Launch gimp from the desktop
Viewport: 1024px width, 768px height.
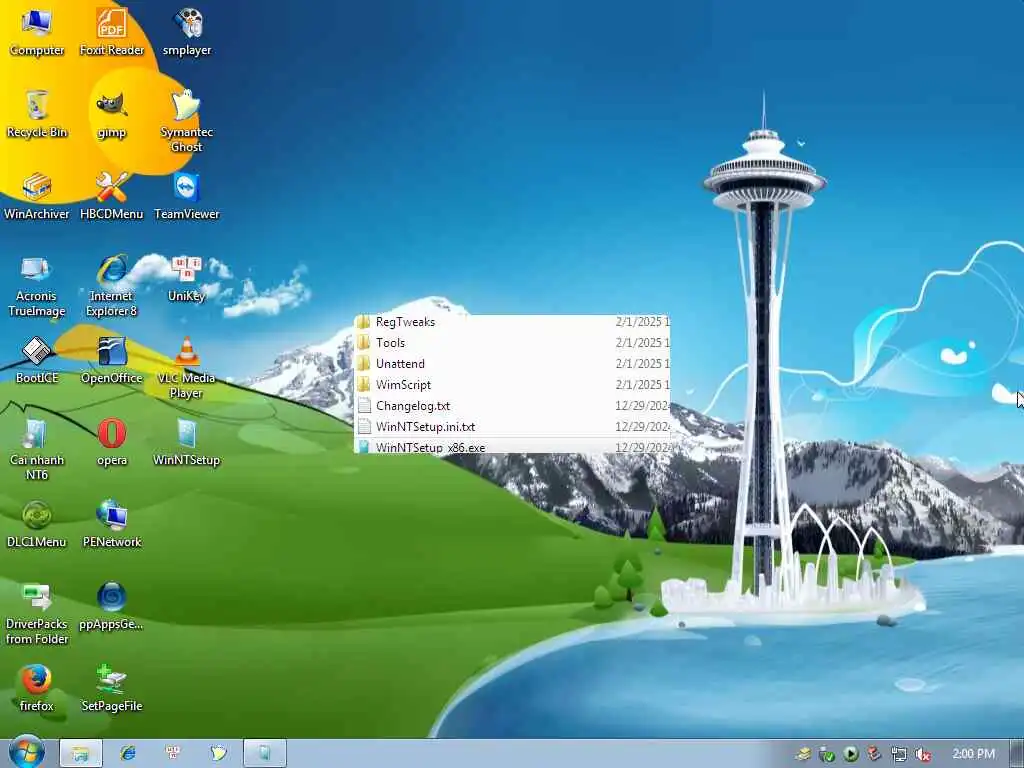pos(112,114)
